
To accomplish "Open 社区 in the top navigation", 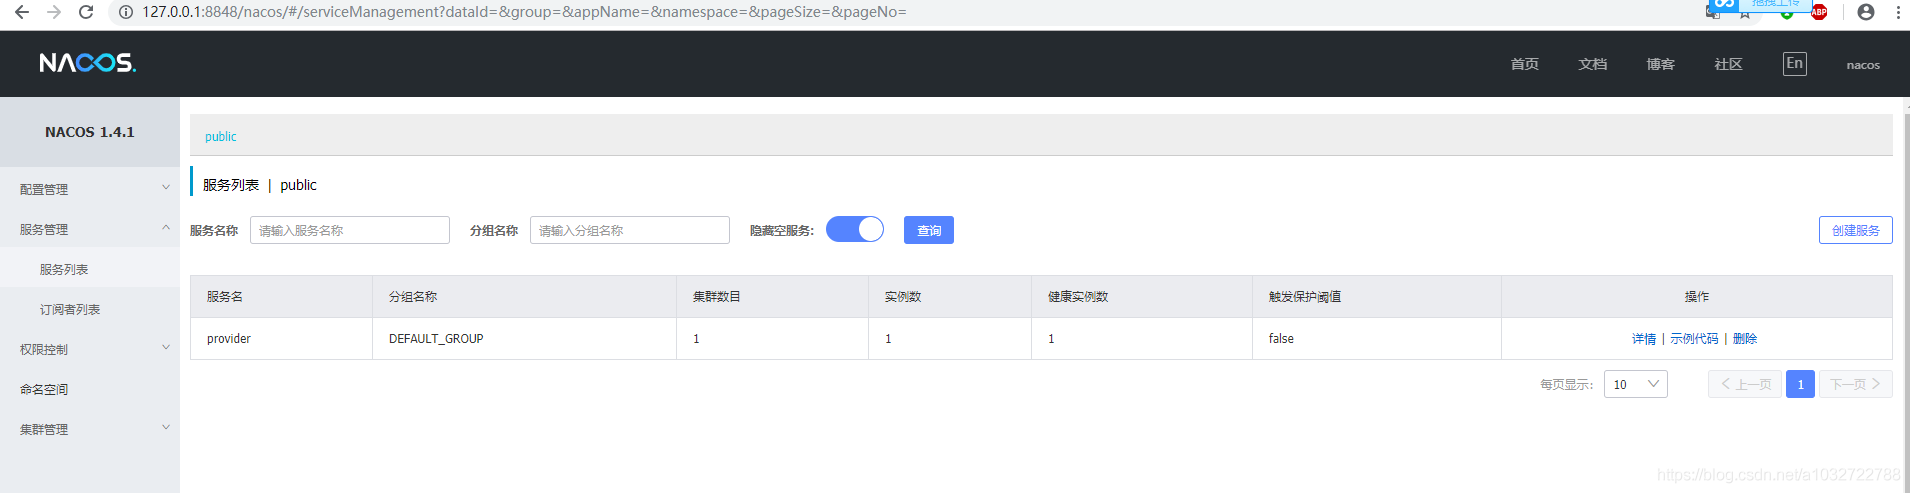I will tap(1729, 64).
